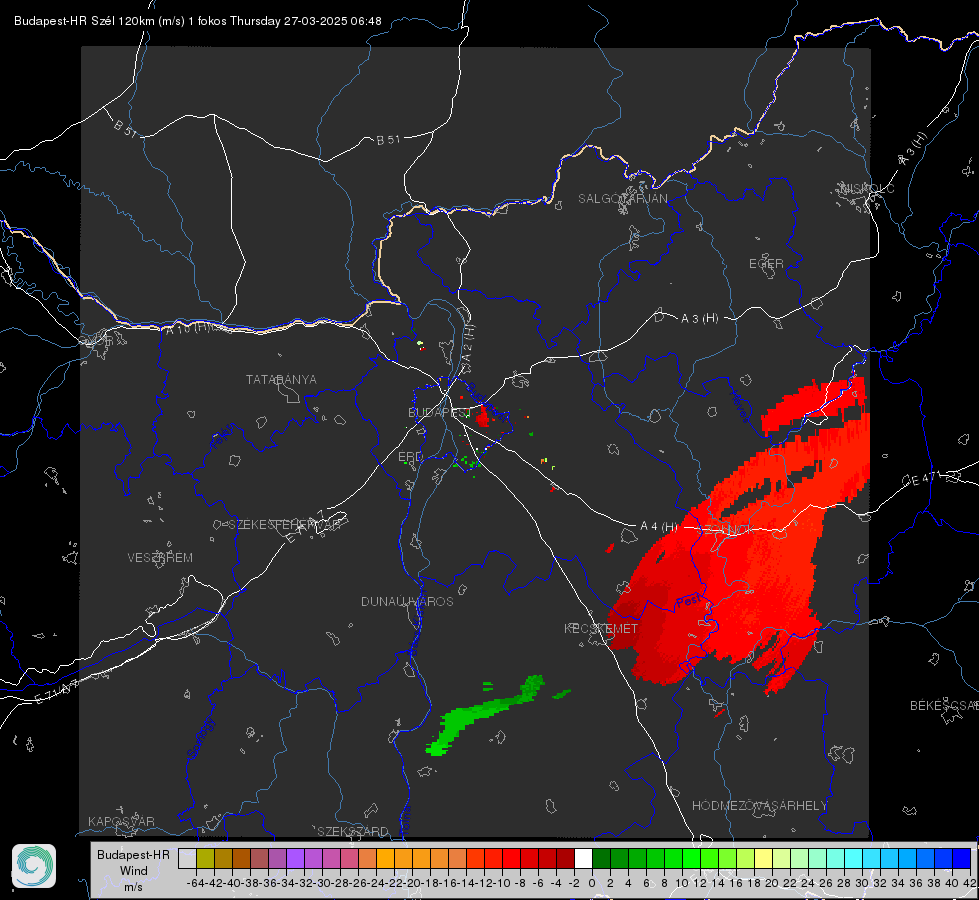Click the swirl logo icon at bottom left
The width and height of the screenshot is (979, 900).
34,866
